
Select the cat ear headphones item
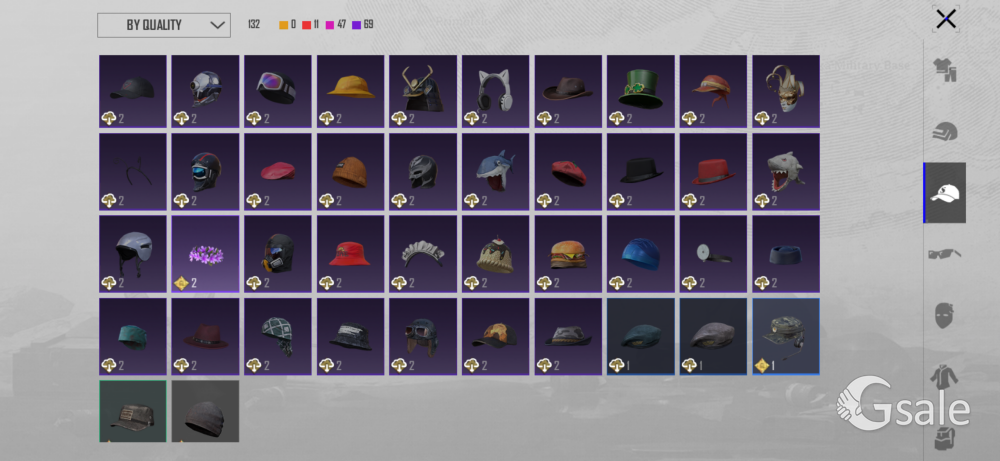click(496, 91)
